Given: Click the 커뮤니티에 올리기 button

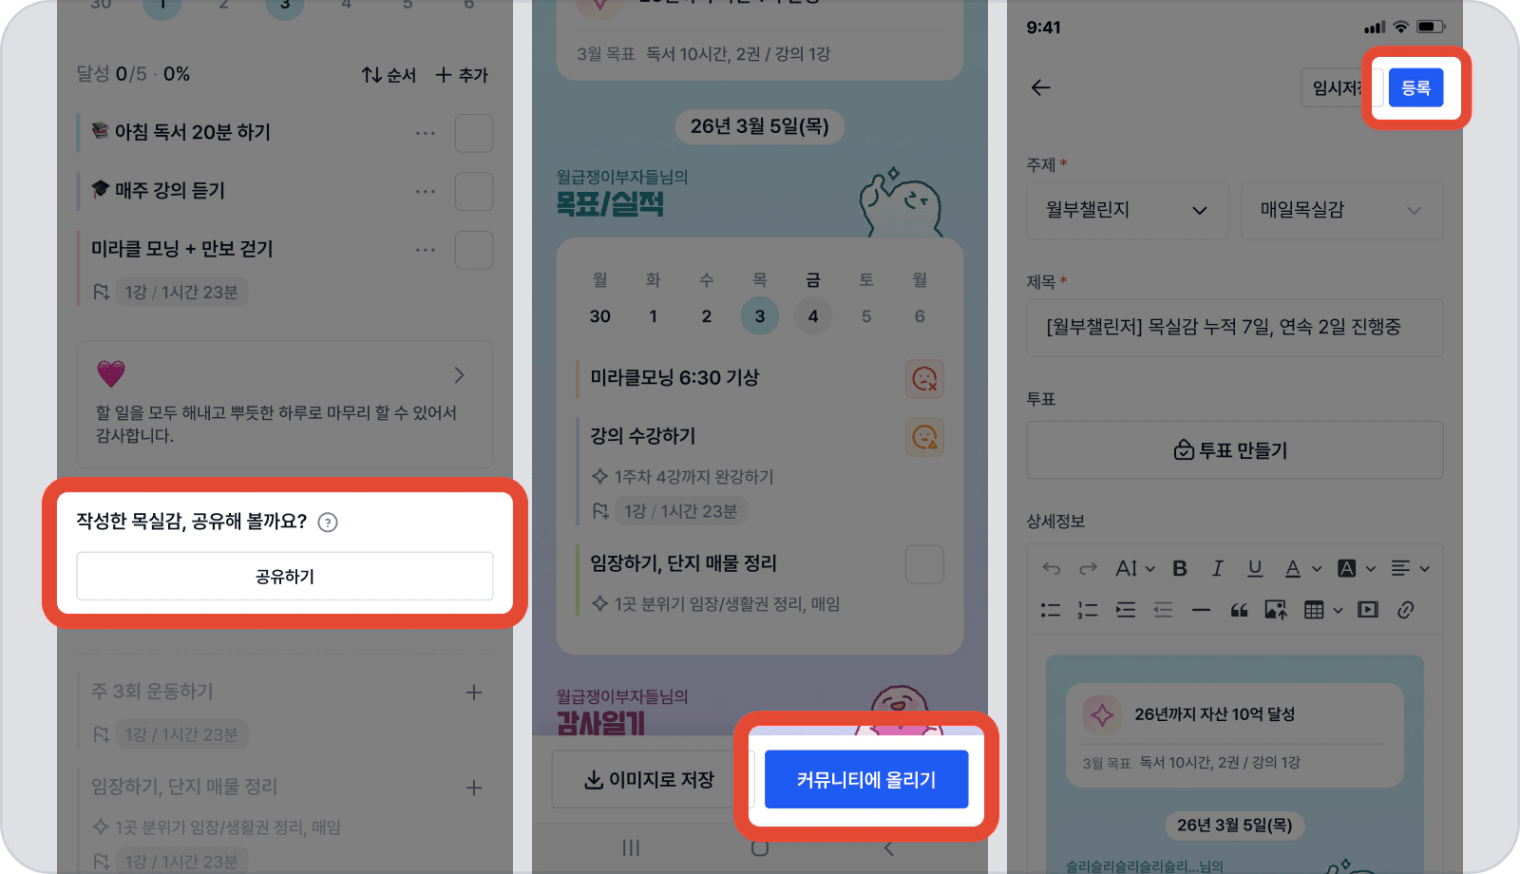Looking at the screenshot, I should click(x=866, y=779).
